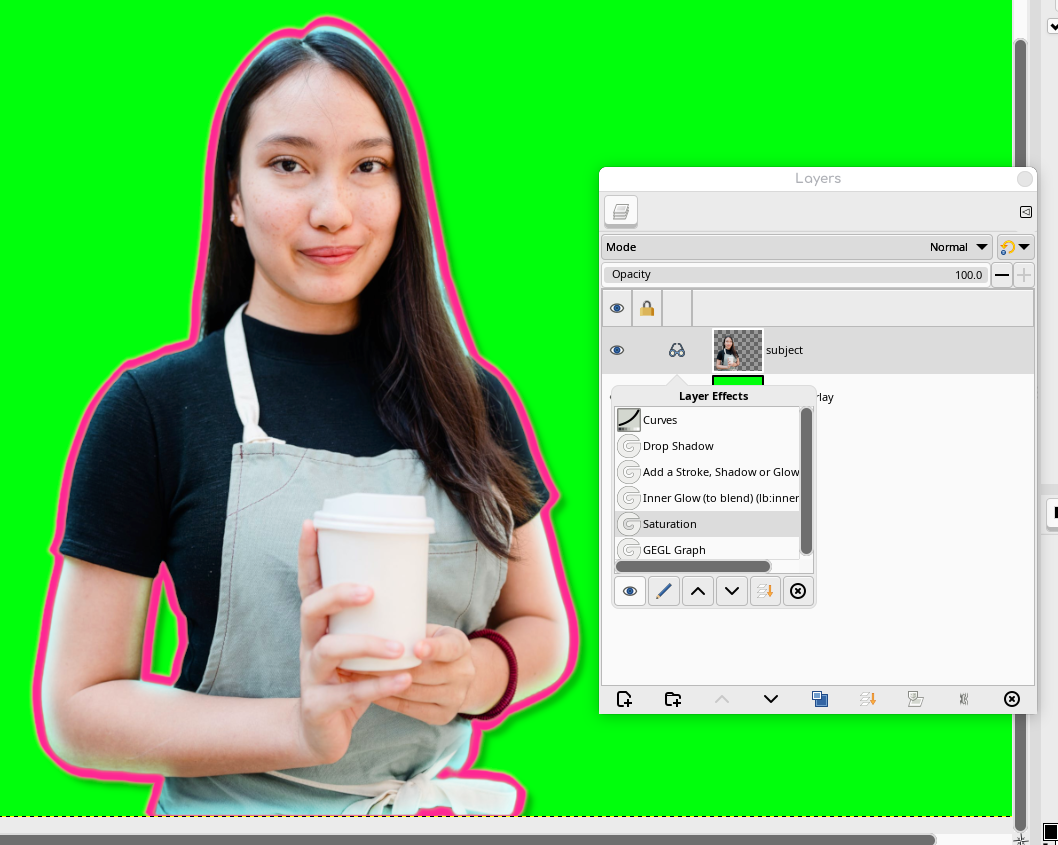Increase opacity with the plus button
The width and height of the screenshot is (1058, 845).
pos(1024,275)
